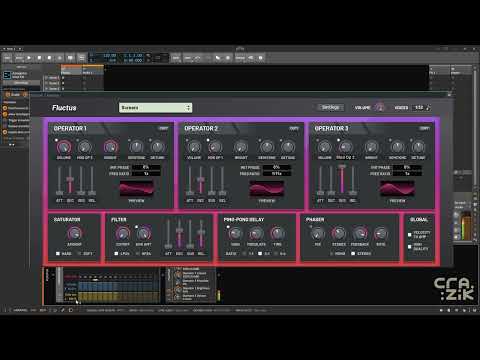Select Mono phaser mode
The height and width of the screenshot is (360, 480).
(x=331, y=254)
